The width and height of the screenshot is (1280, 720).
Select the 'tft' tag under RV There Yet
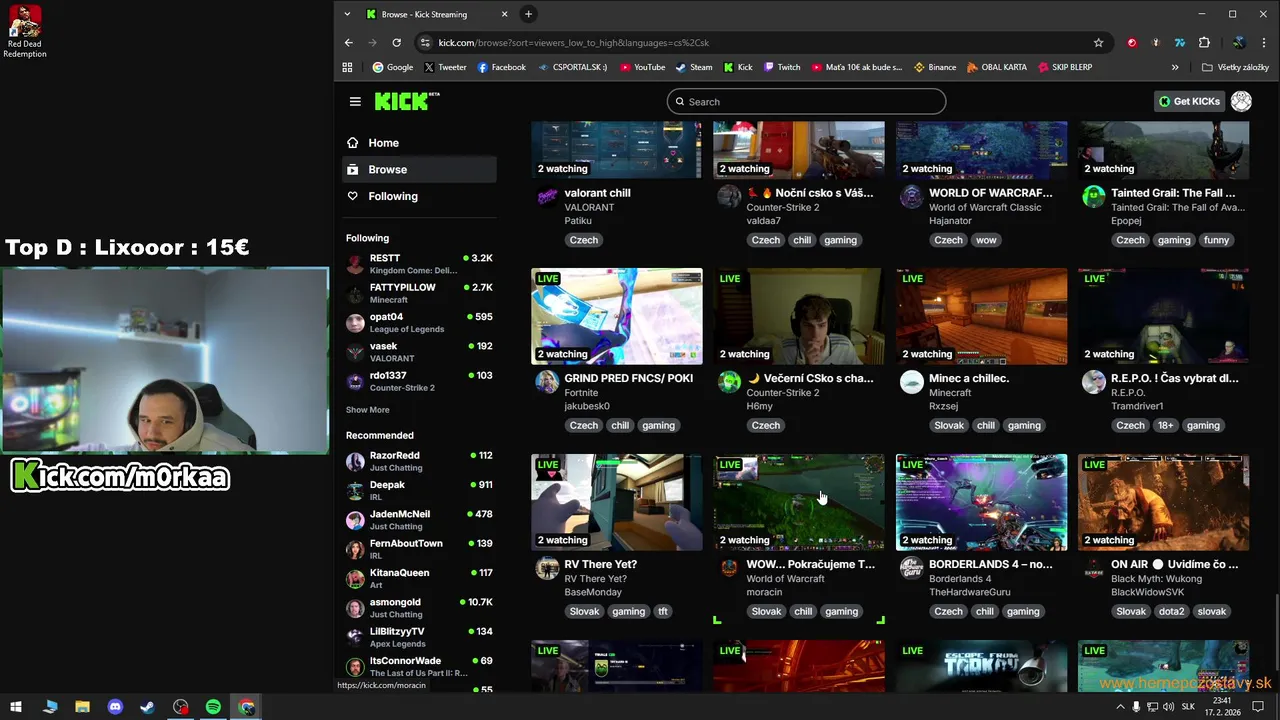[x=662, y=611]
